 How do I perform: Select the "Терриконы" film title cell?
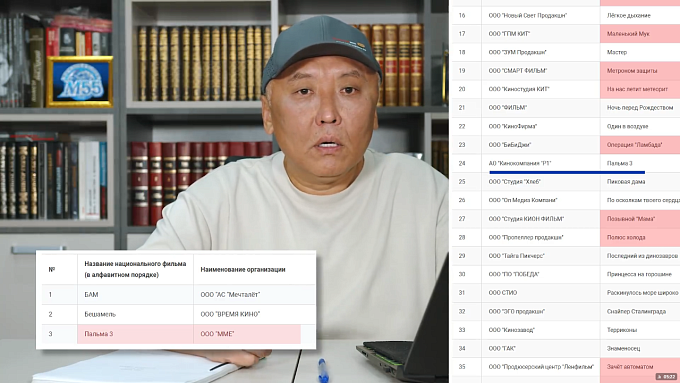tap(640, 330)
